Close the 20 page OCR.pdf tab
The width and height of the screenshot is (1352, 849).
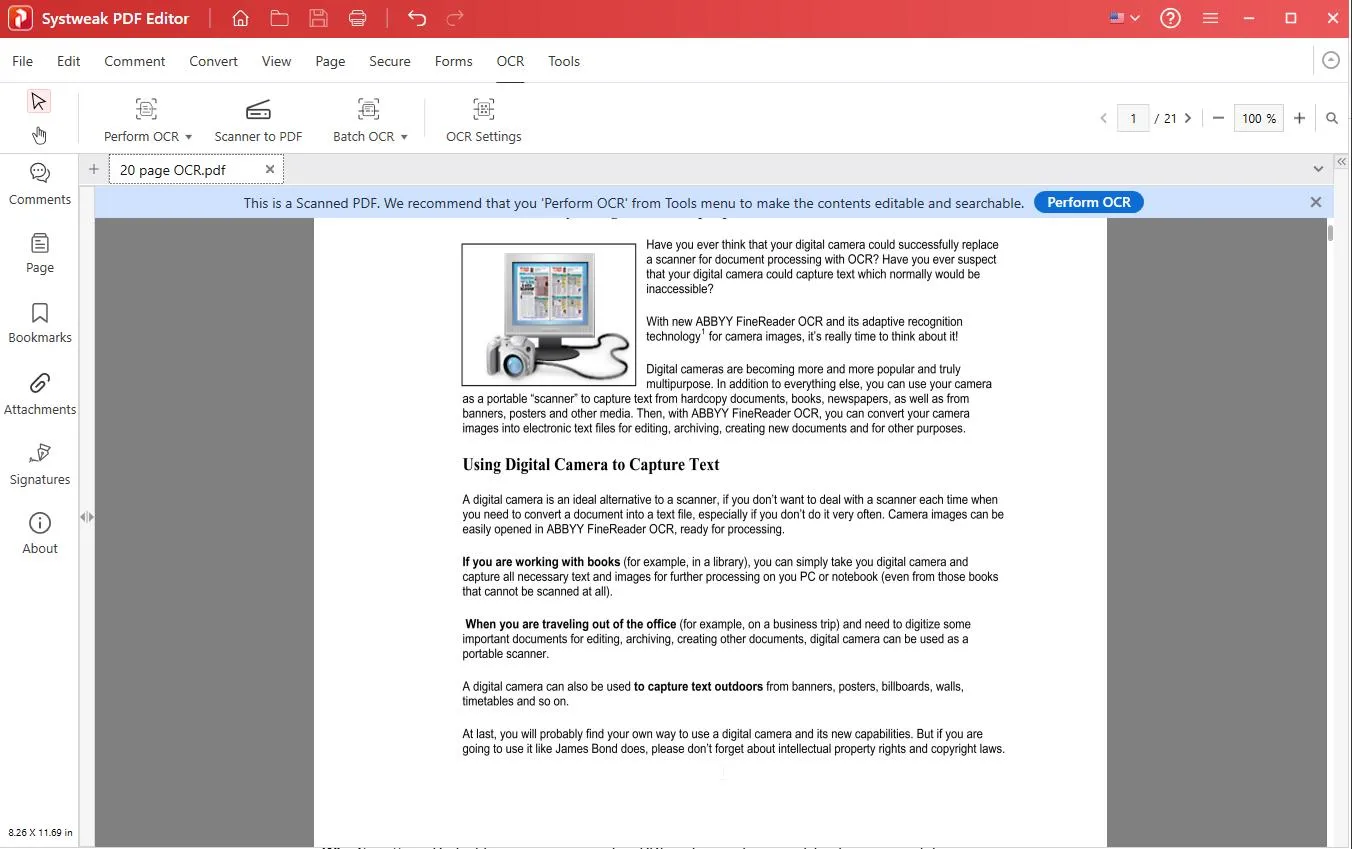tap(270, 169)
